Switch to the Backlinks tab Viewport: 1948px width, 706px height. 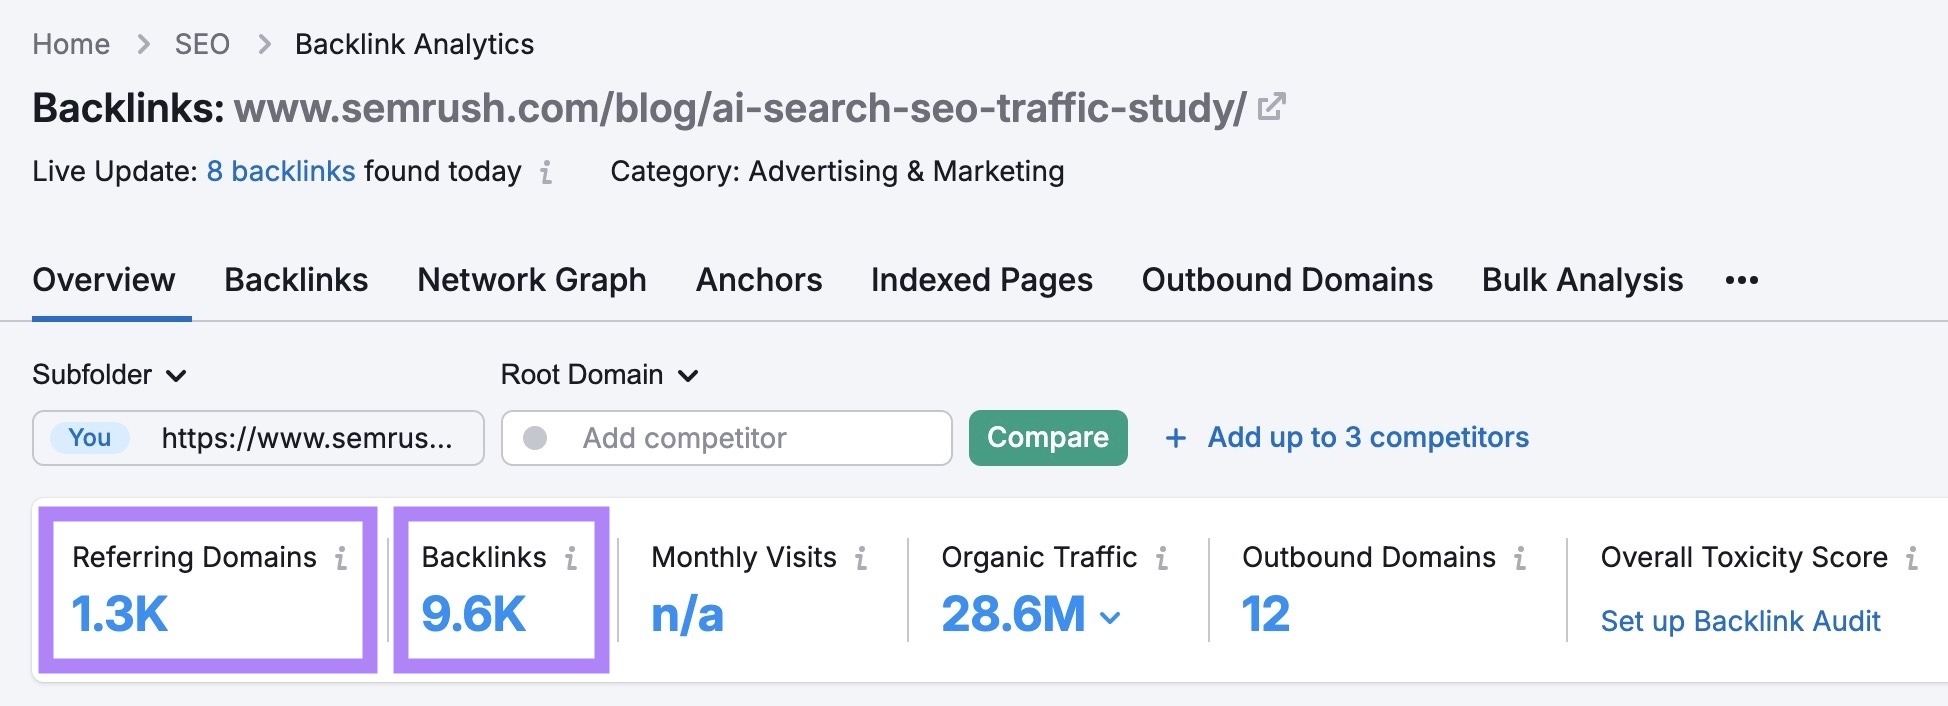296,280
